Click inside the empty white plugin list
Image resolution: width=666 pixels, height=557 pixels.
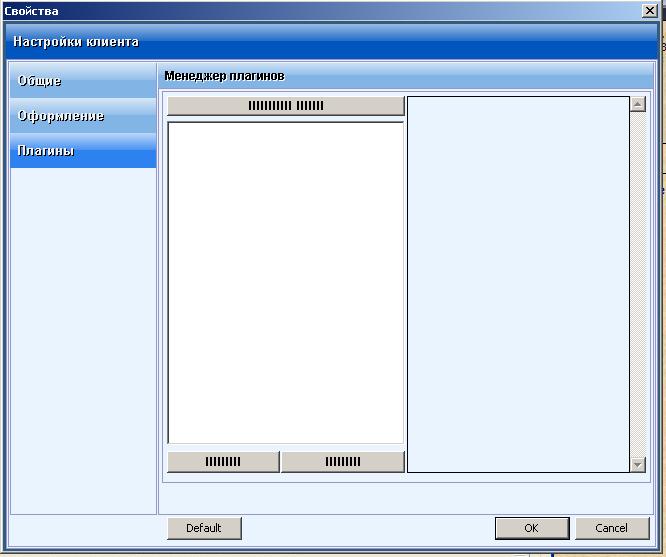[x=285, y=282]
